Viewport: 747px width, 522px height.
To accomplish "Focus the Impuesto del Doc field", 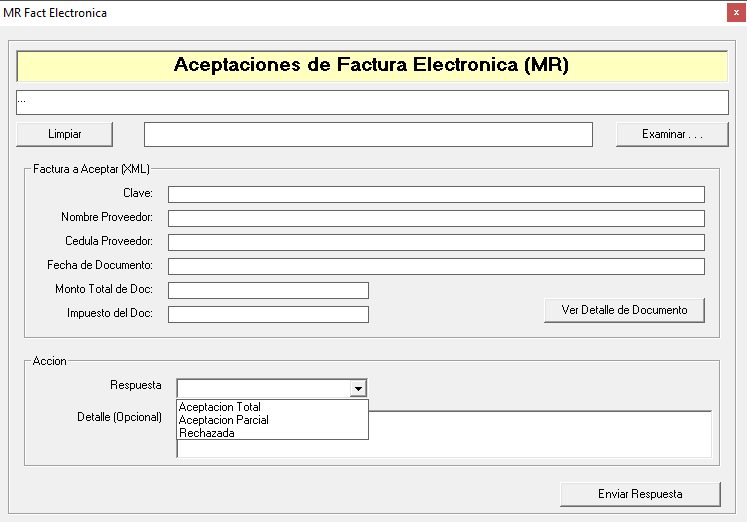I will pyautogui.click(x=268, y=314).
